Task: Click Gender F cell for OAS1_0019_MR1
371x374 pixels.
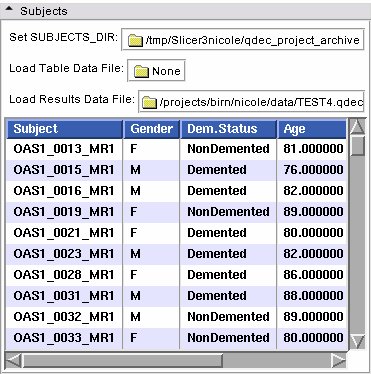Action: (152, 212)
